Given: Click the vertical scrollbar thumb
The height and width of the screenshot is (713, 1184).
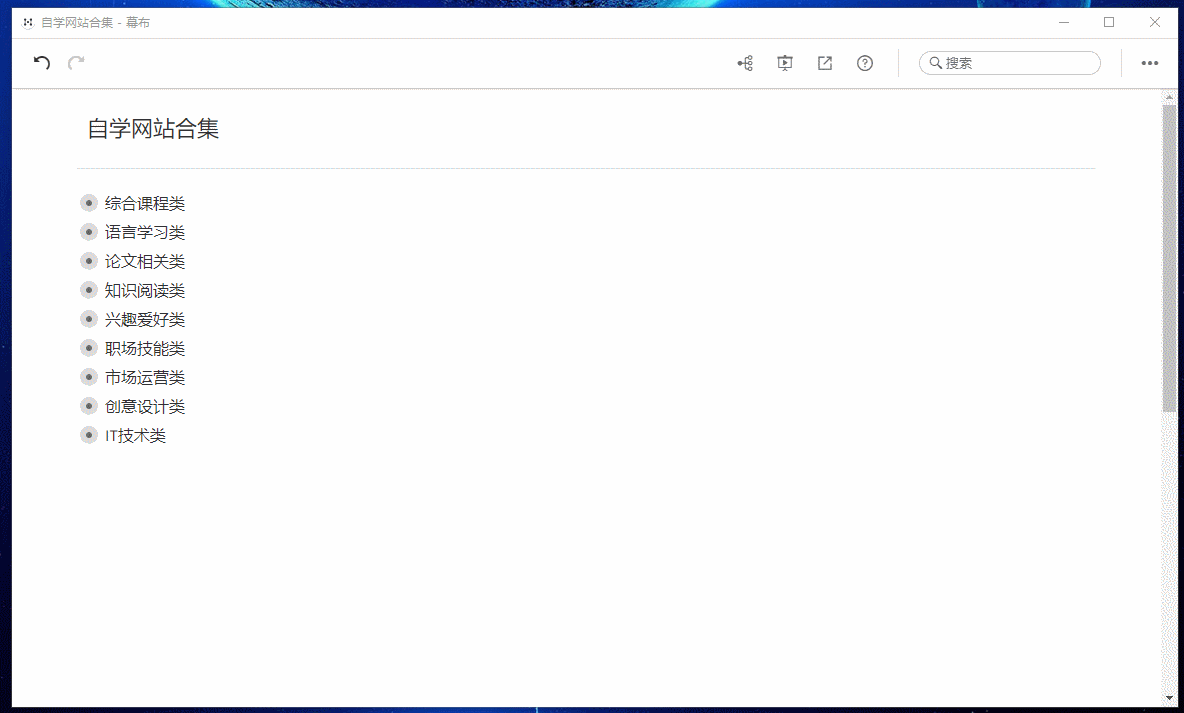Looking at the screenshot, I should pyautogui.click(x=1169, y=258).
